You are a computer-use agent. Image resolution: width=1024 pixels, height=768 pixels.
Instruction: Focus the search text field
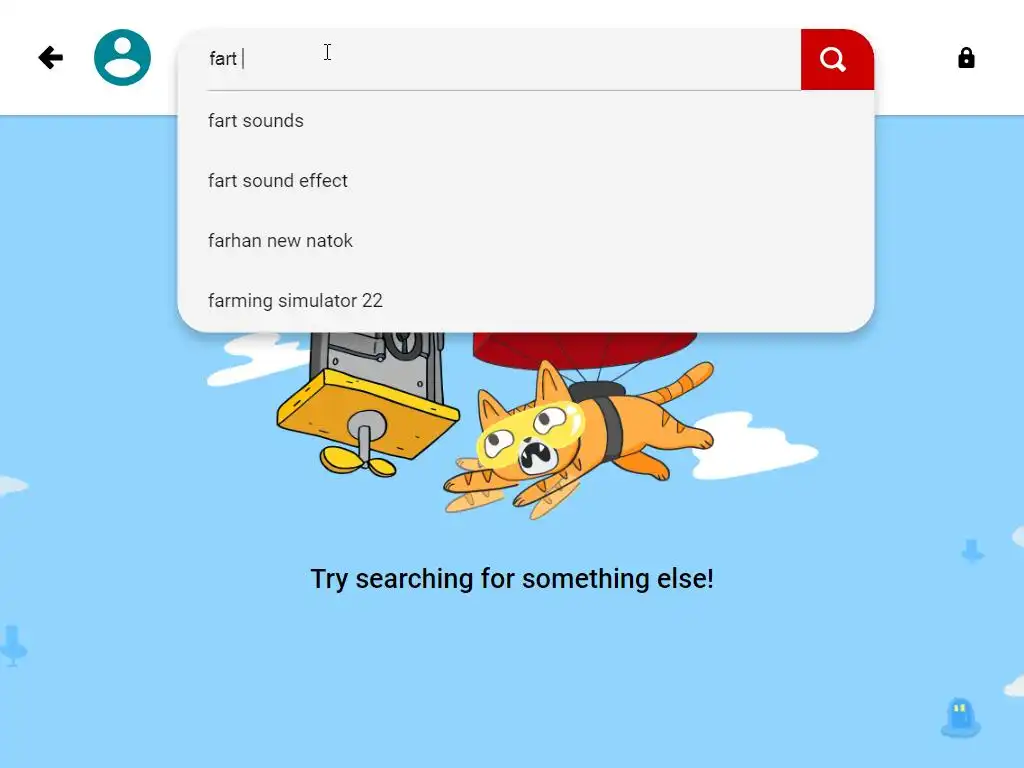pos(503,59)
